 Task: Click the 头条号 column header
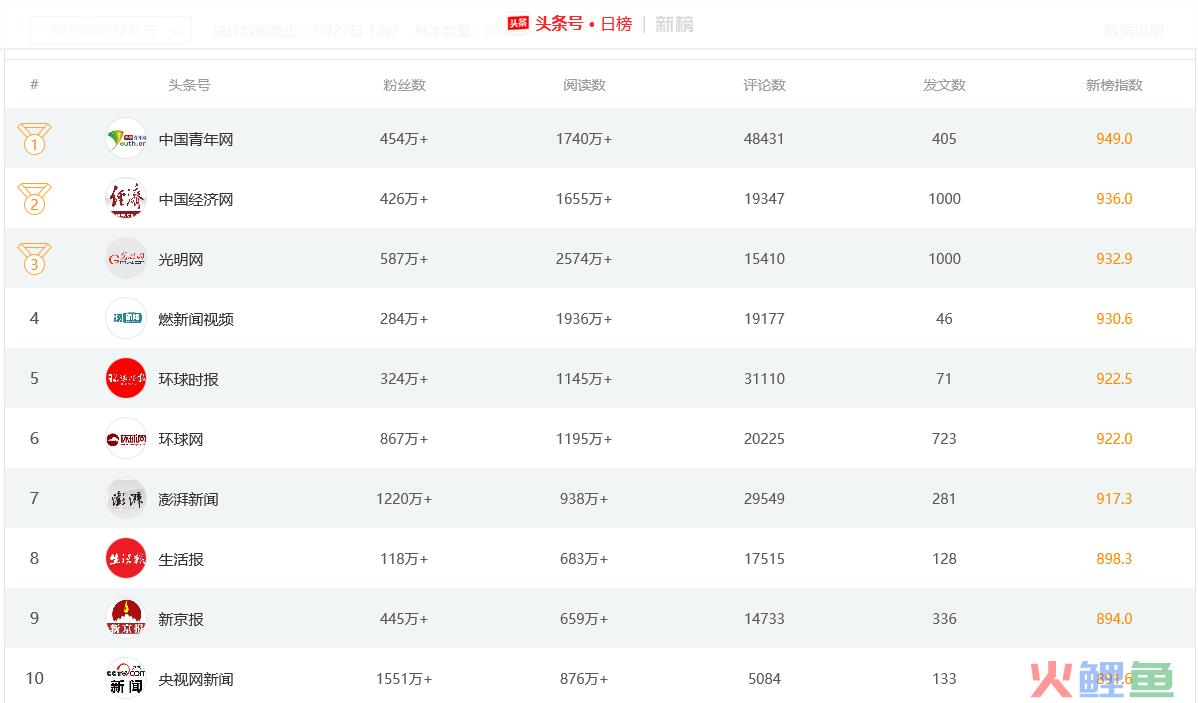point(189,85)
